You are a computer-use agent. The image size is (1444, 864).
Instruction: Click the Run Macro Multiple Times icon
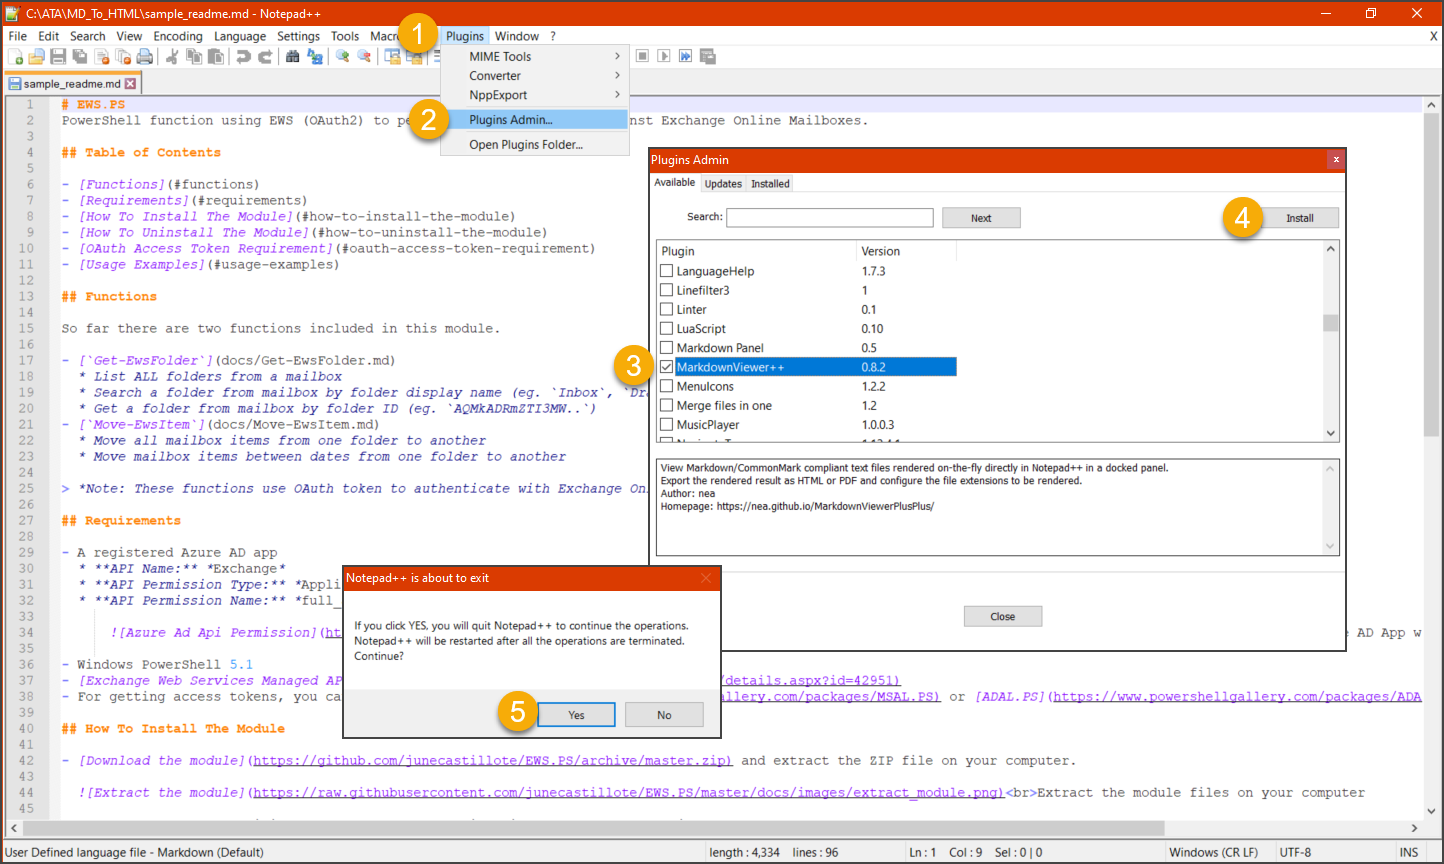click(685, 56)
